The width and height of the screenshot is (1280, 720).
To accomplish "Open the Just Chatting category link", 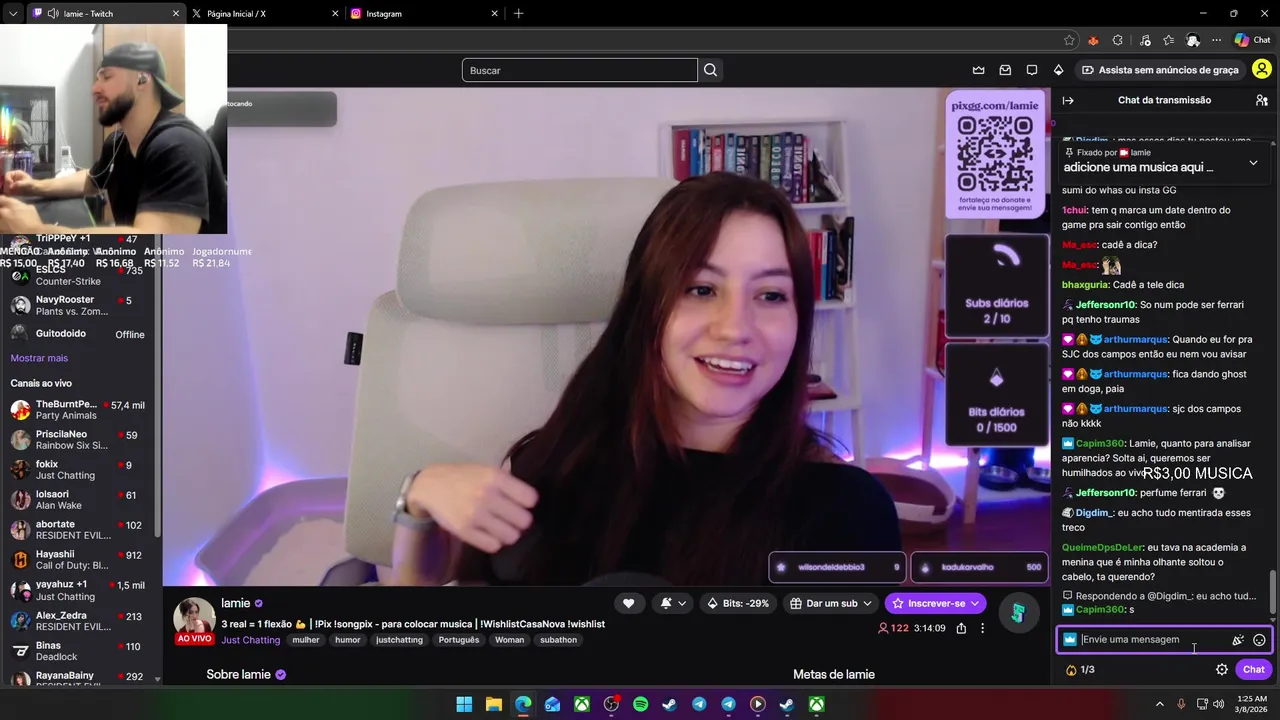I will (250, 640).
